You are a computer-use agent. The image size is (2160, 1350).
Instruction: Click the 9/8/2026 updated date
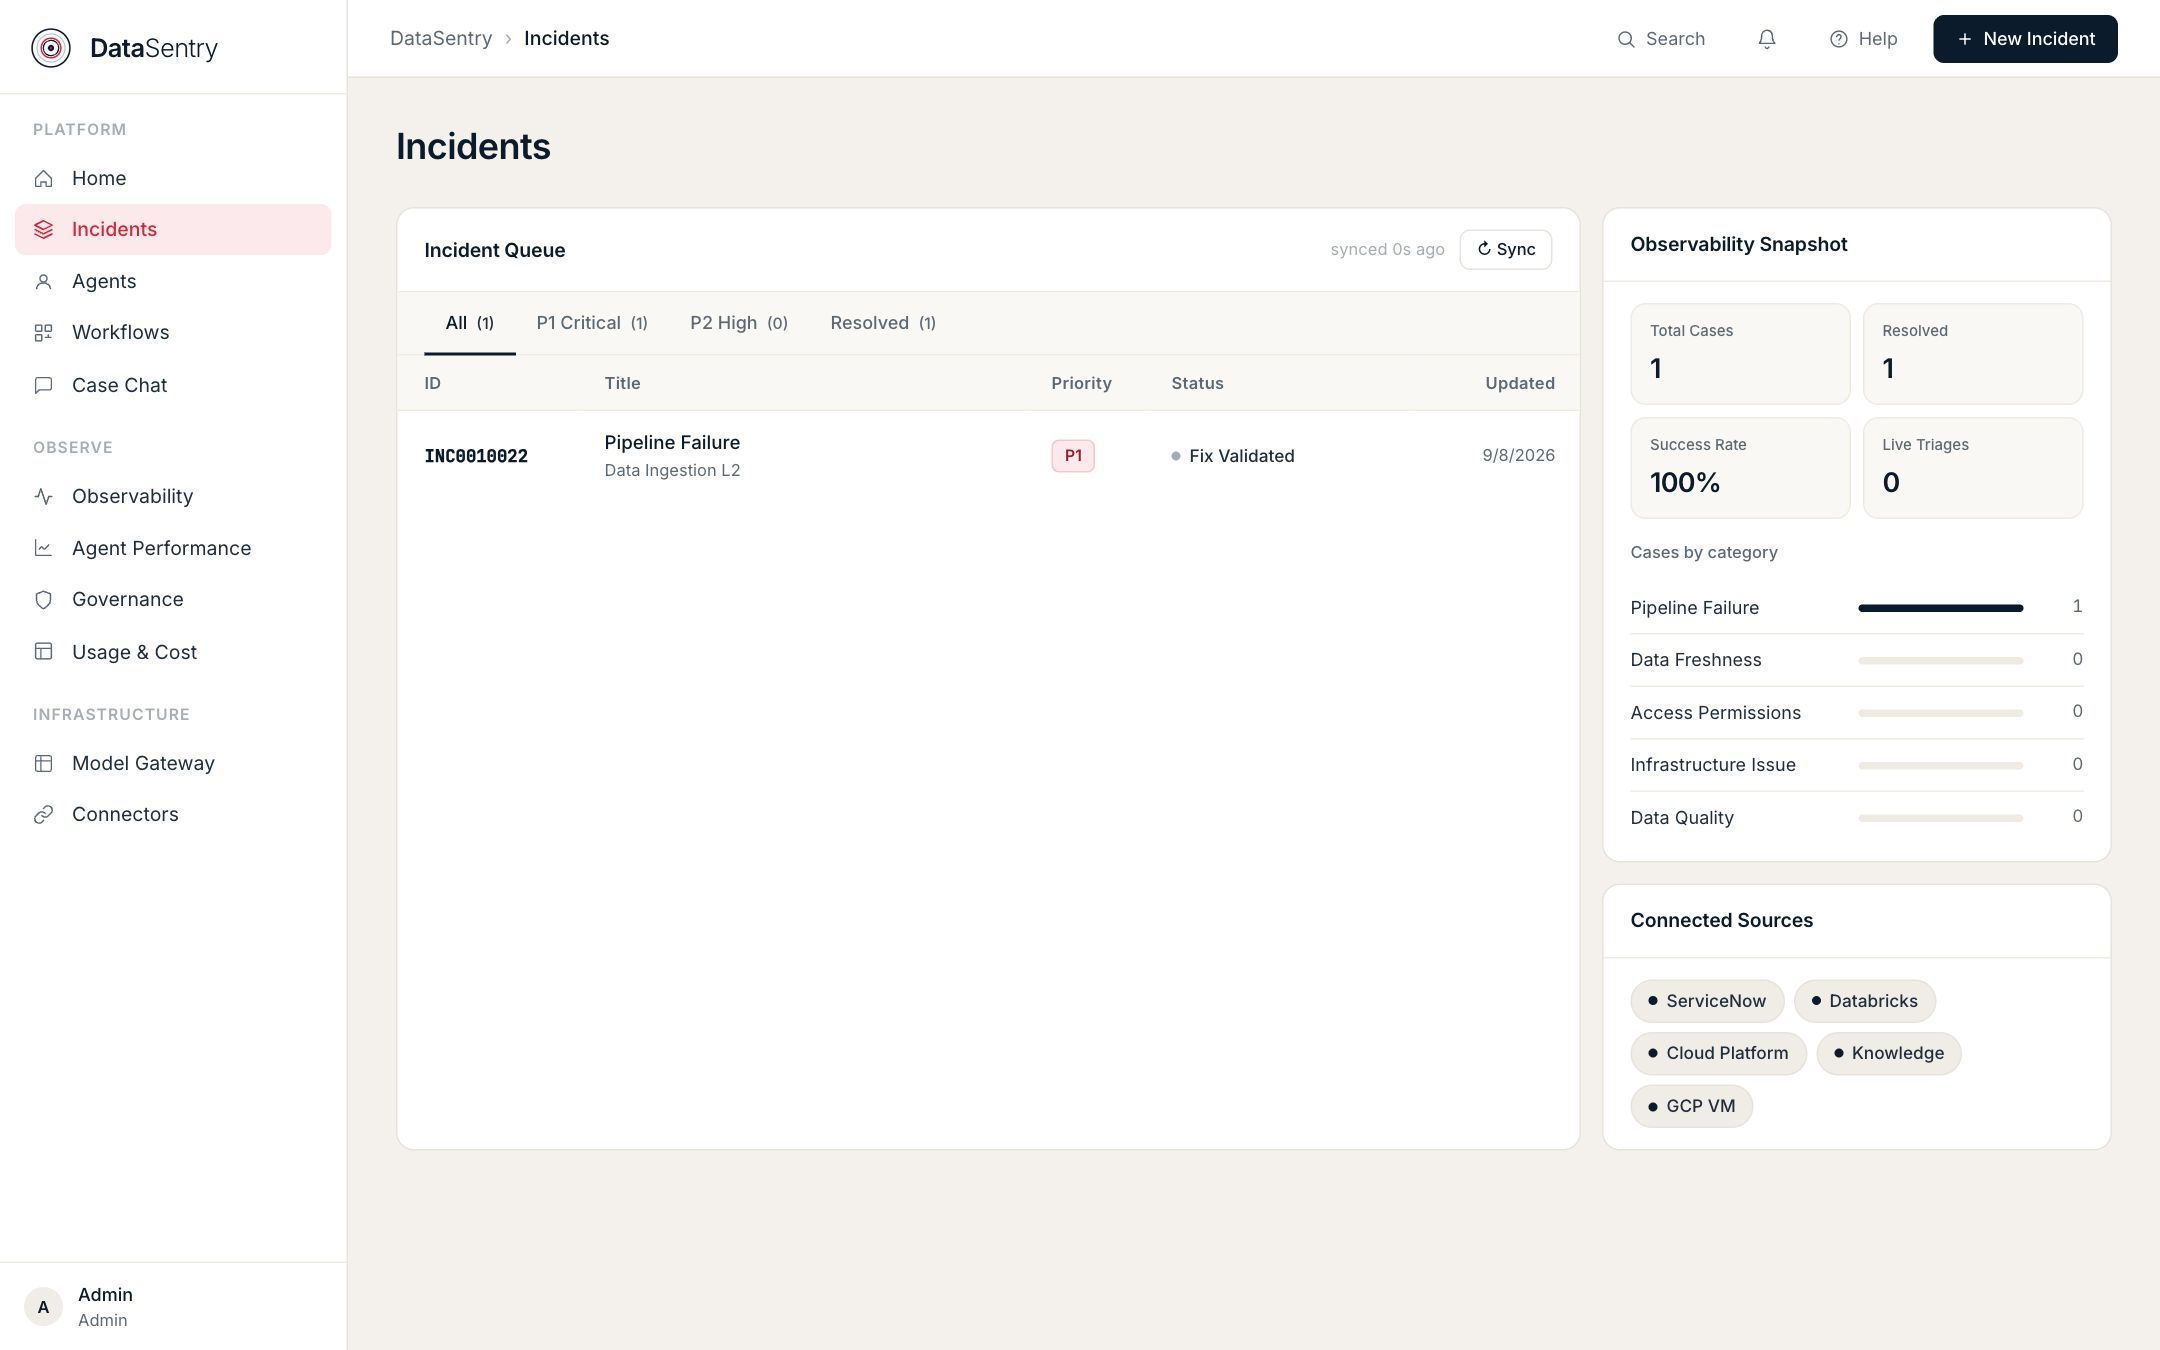tap(1518, 456)
